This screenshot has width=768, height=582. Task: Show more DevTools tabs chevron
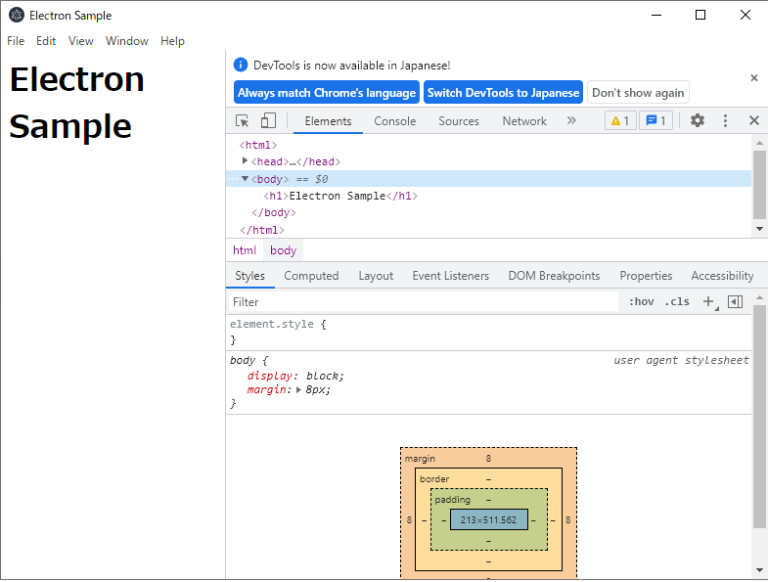(571, 121)
